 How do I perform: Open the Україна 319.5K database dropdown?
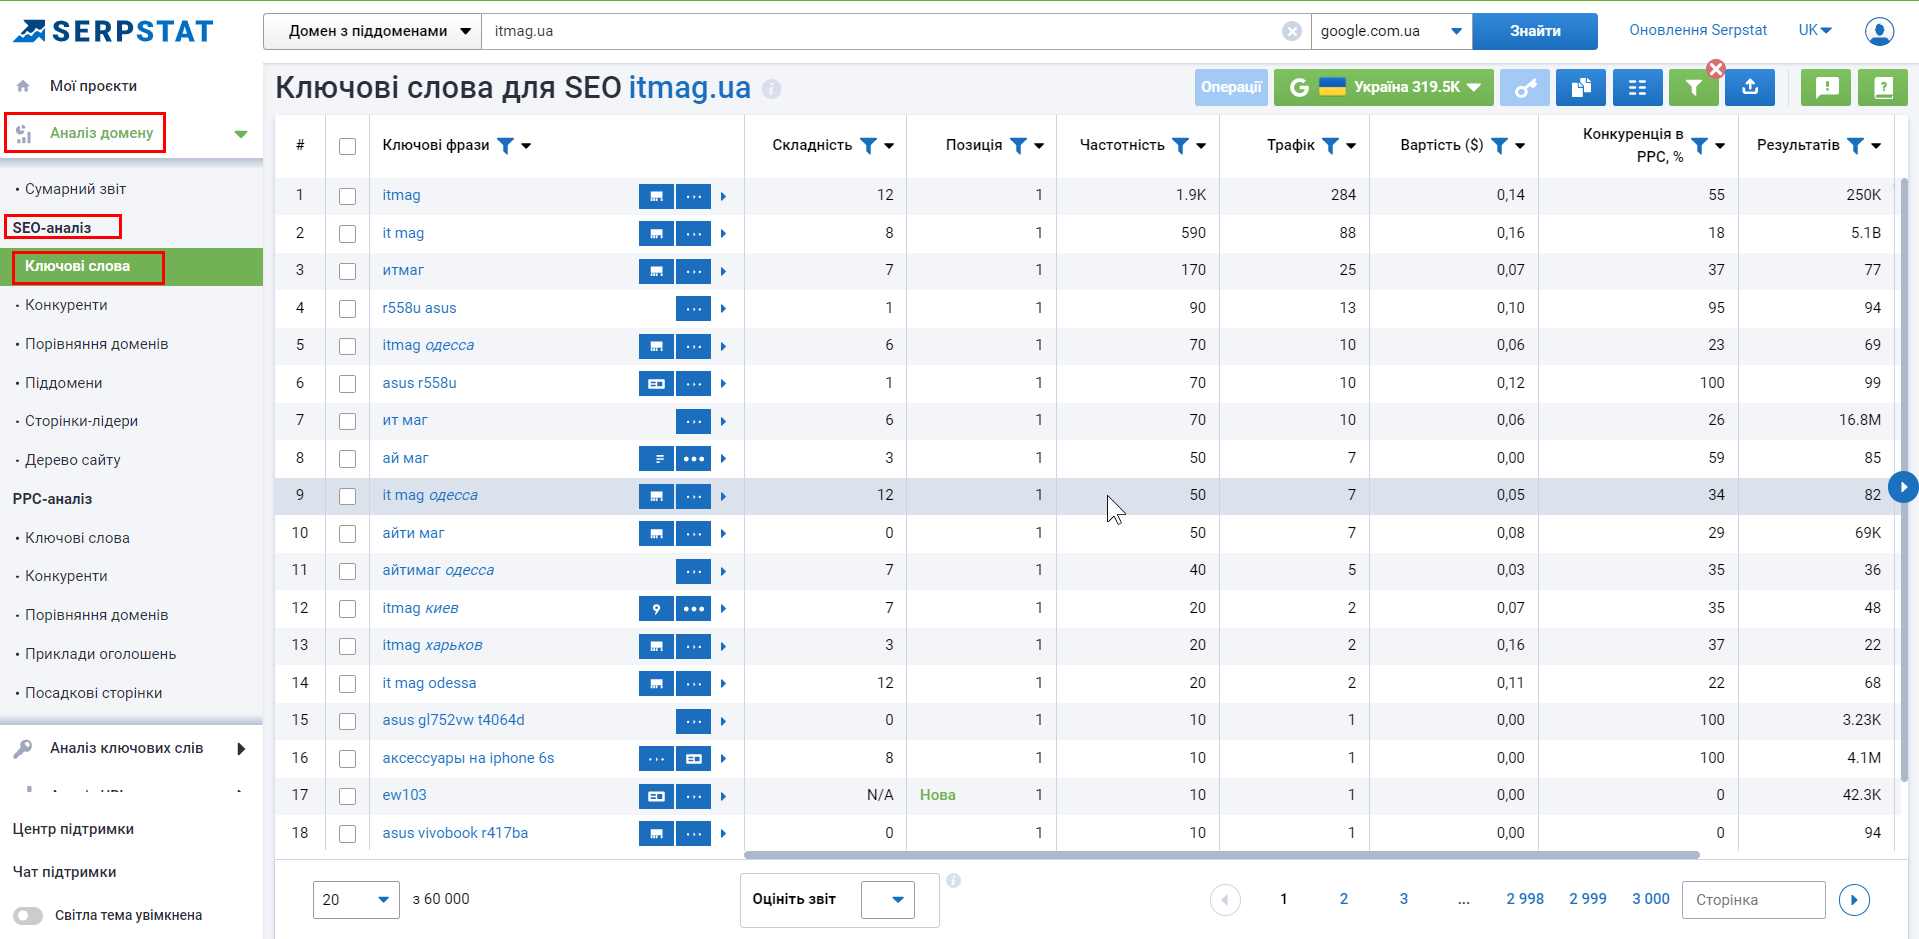(x=1384, y=88)
